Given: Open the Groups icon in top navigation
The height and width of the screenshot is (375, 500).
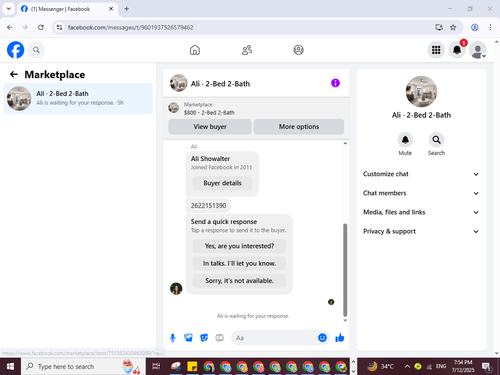Looking at the screenshot, I should tap(298, 50).
